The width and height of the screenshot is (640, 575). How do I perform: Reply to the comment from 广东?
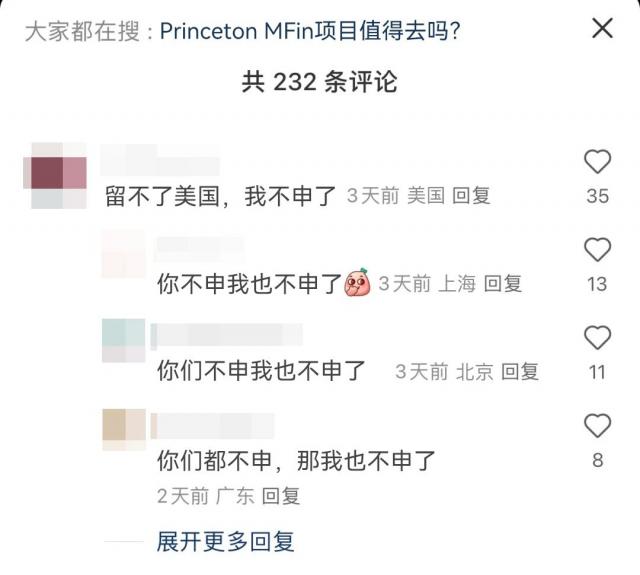click(x=281, y=495)
